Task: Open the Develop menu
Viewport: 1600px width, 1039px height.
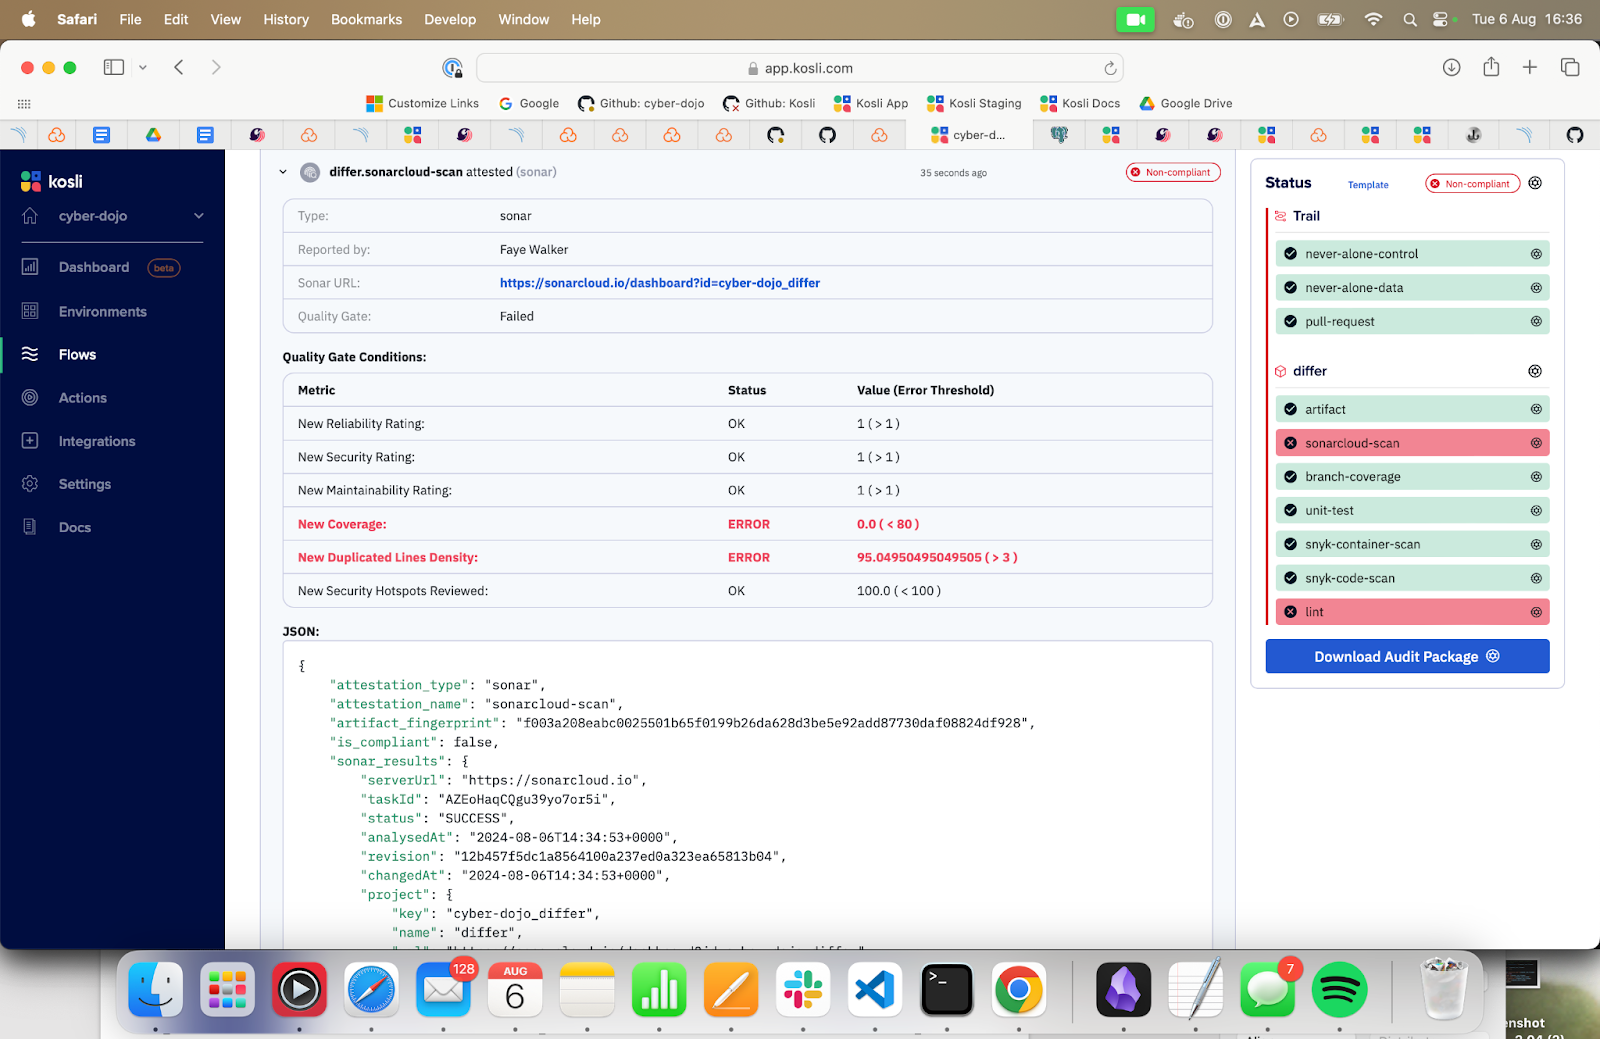Action: click(450, 19)
